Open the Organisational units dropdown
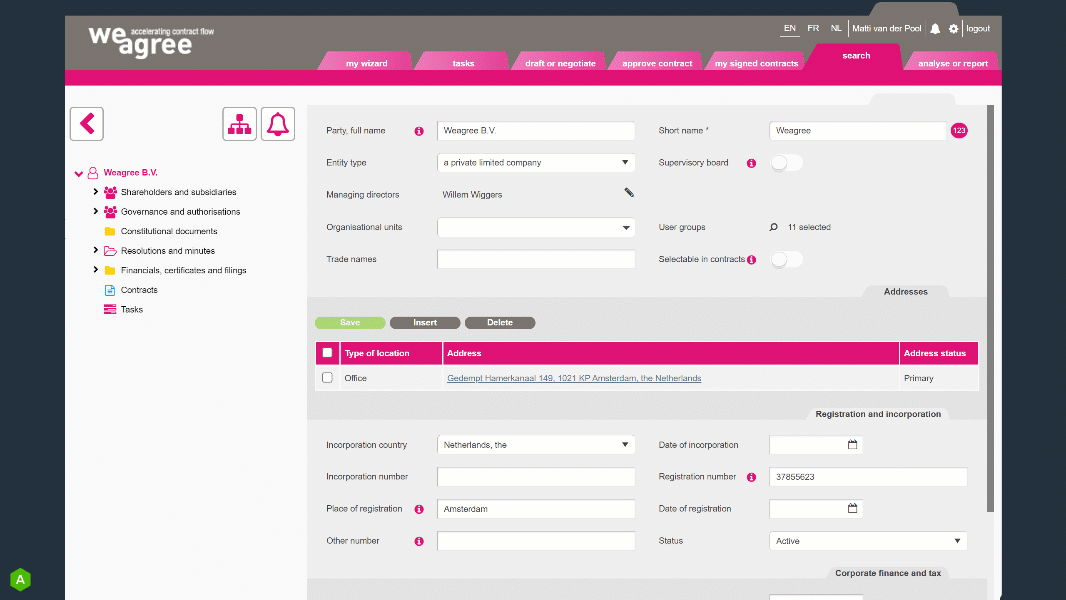This screenshot has width=1066, height=600. (x=536, y=227)
